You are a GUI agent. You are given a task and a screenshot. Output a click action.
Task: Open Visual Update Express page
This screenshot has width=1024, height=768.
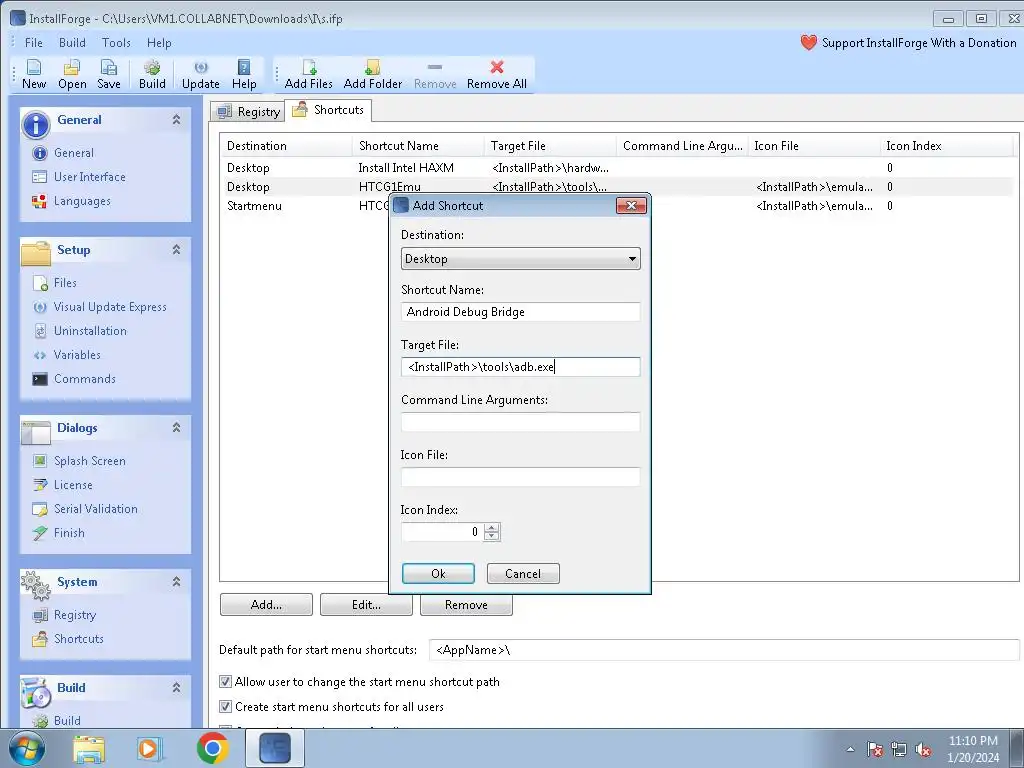tap(110, 307)
